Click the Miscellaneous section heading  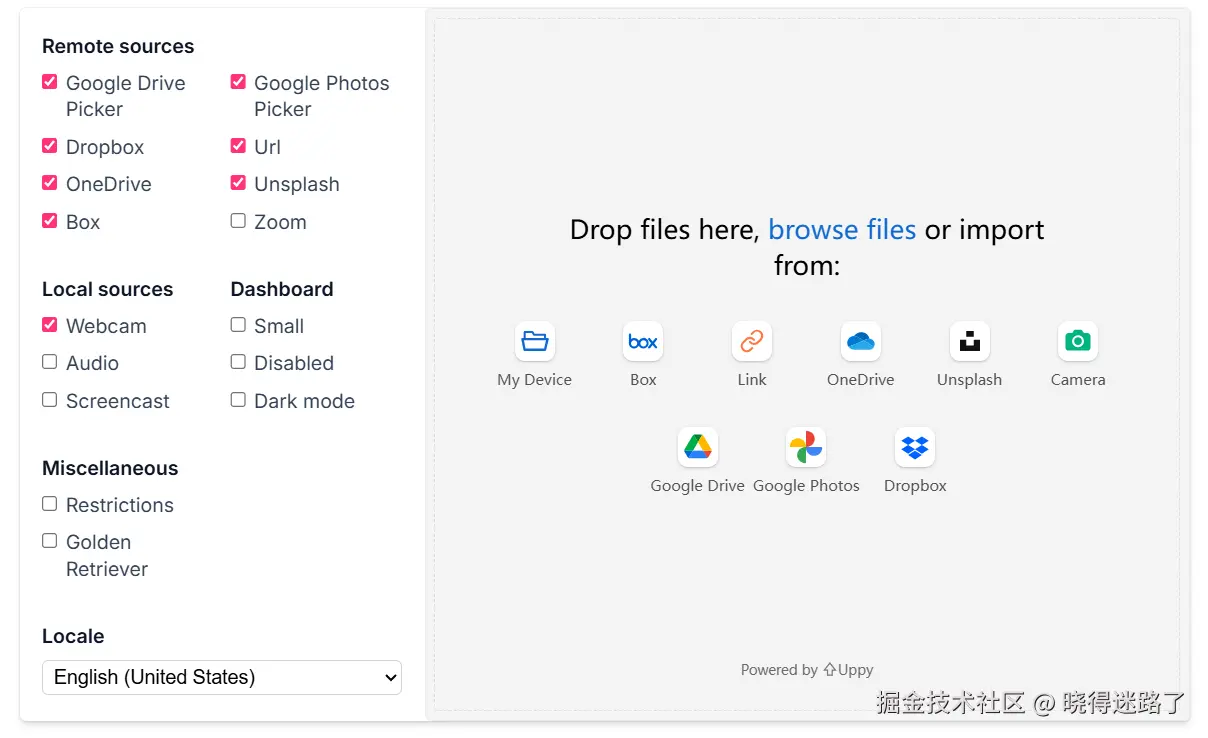tap(110, 468)
